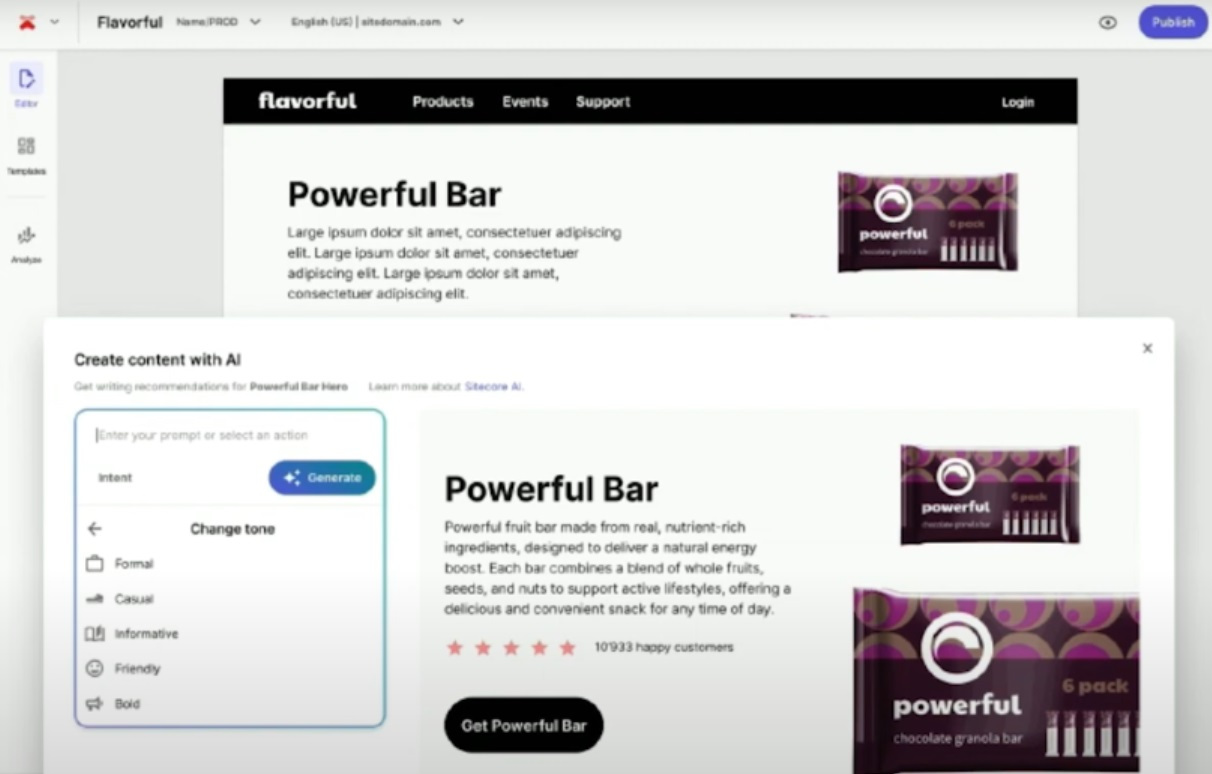The image size is (1212, 774).
Task: Toggle the preview eye icon
Action: click(x=1107, y=22)
